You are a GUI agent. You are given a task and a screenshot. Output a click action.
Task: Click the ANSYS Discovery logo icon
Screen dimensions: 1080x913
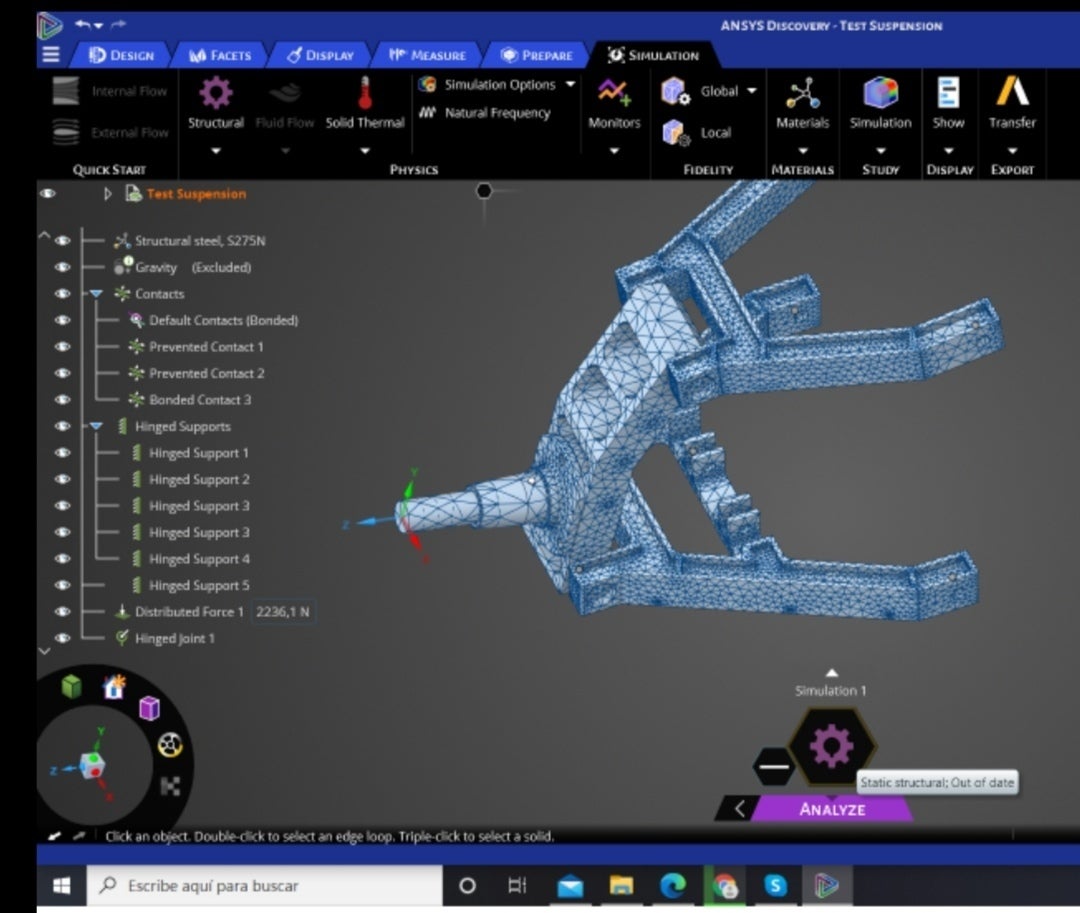coord(50,25)
